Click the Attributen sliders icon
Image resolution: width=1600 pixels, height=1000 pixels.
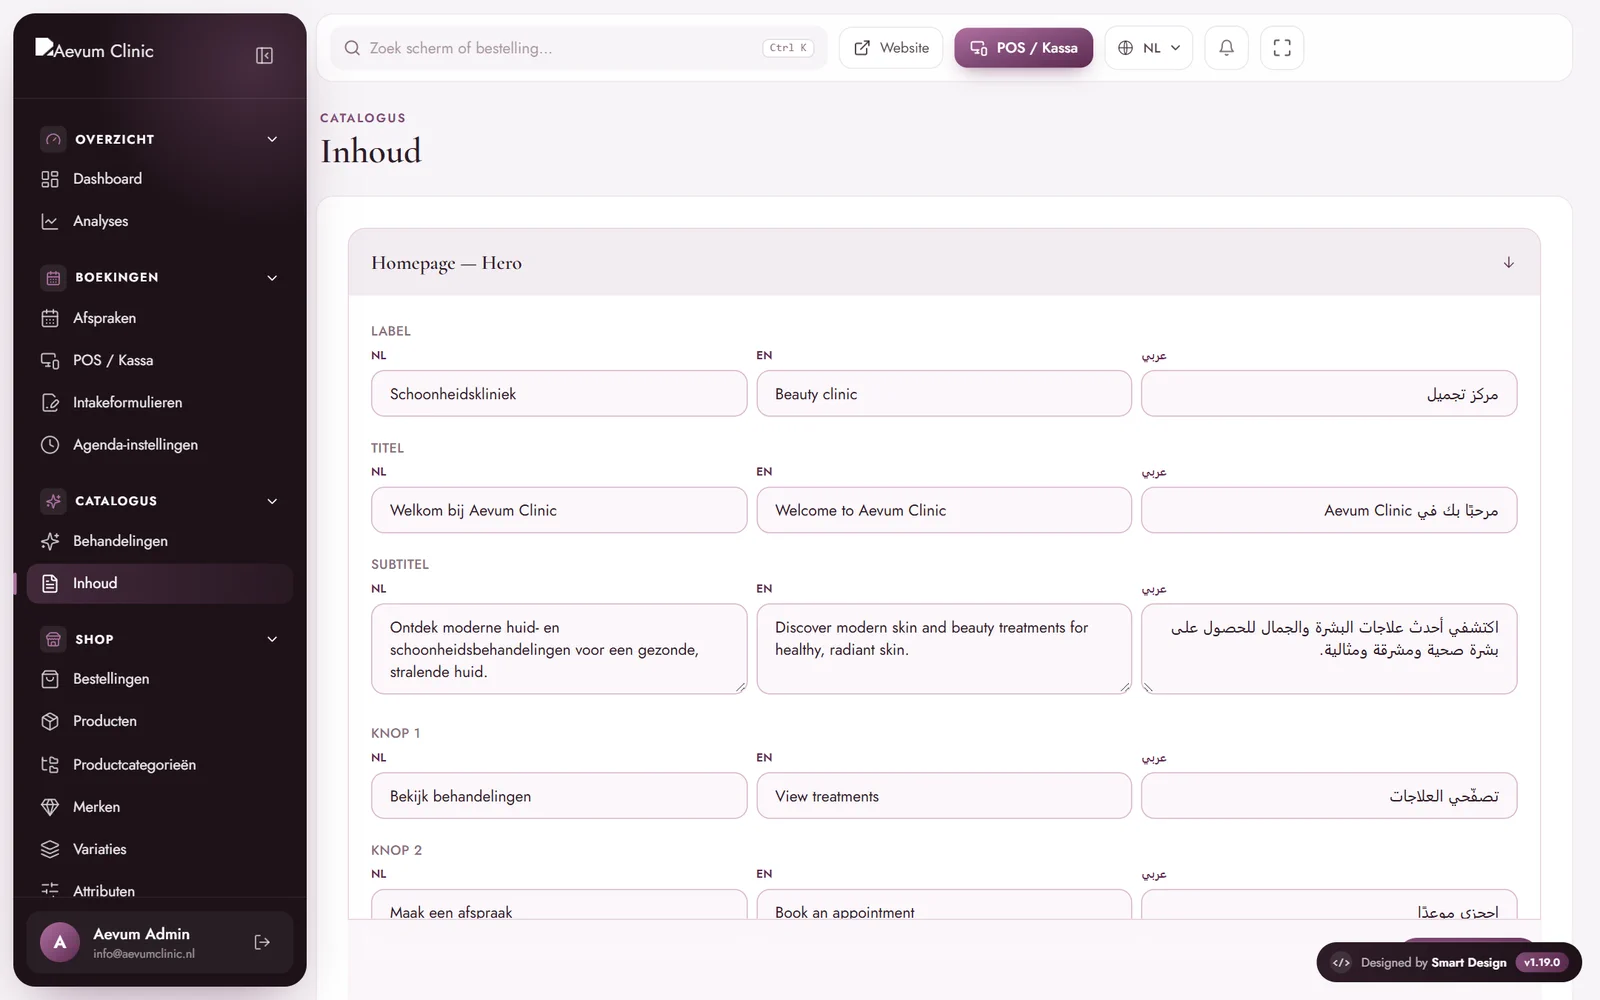tap(50, 890)
